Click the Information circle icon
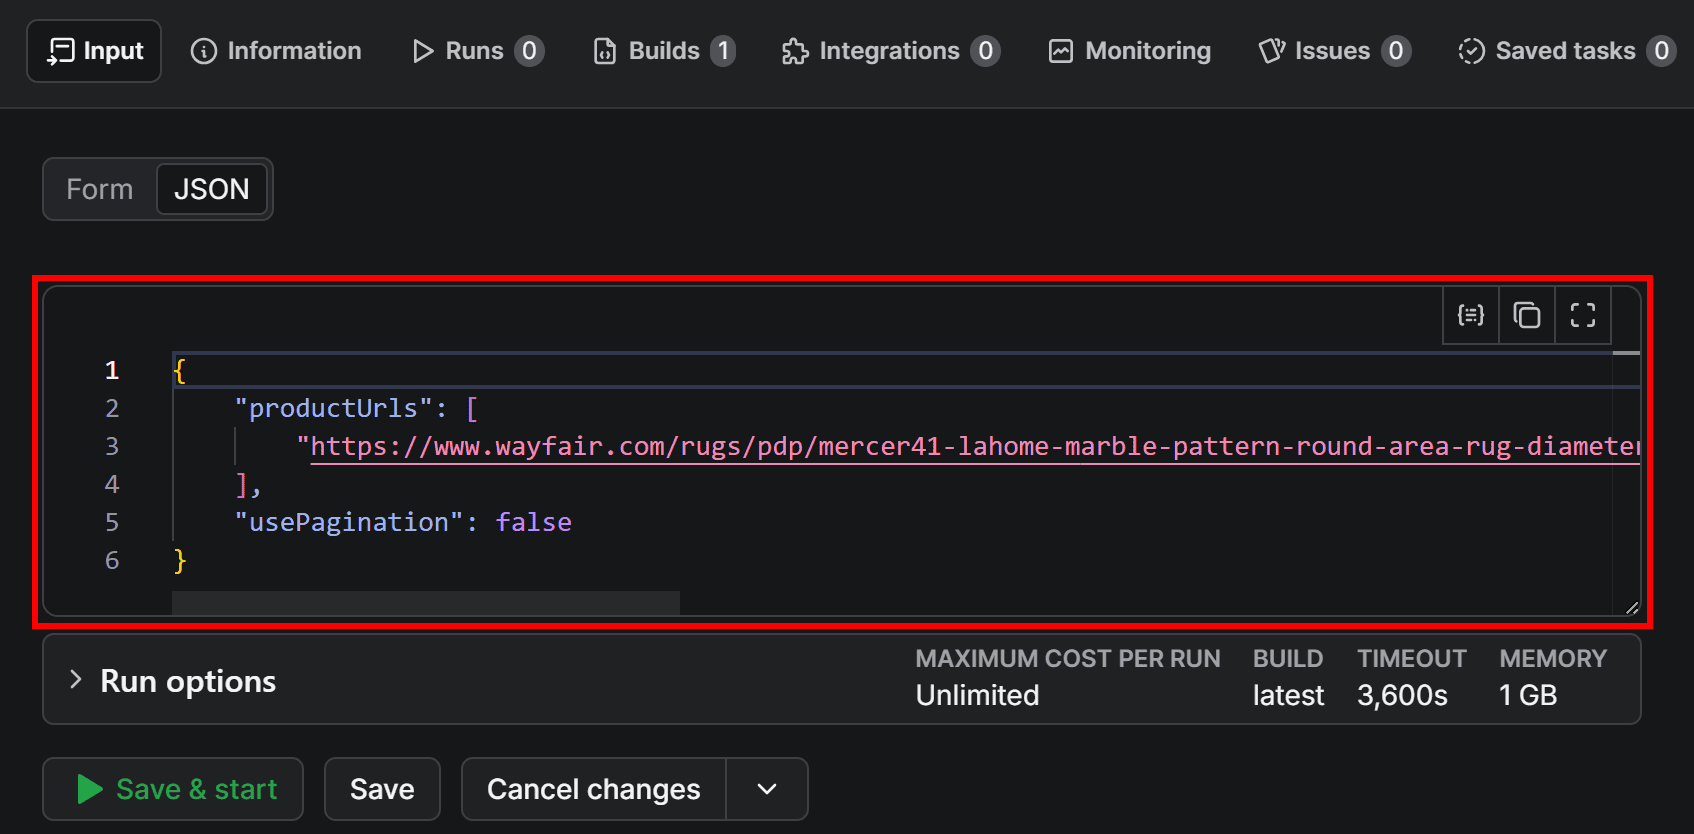 [x=204, y=51]
